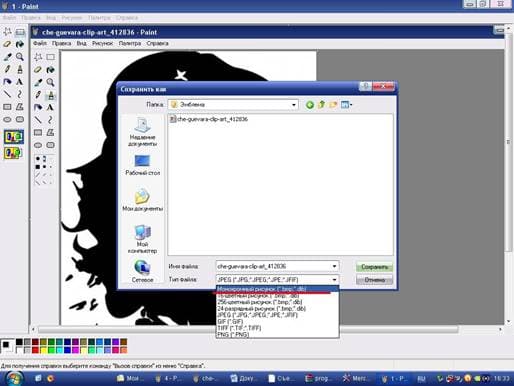This screenshot has height=386, width=514.
Task: Select the Text tool in outer Paint toolbox
Action: tap(20, 82)
